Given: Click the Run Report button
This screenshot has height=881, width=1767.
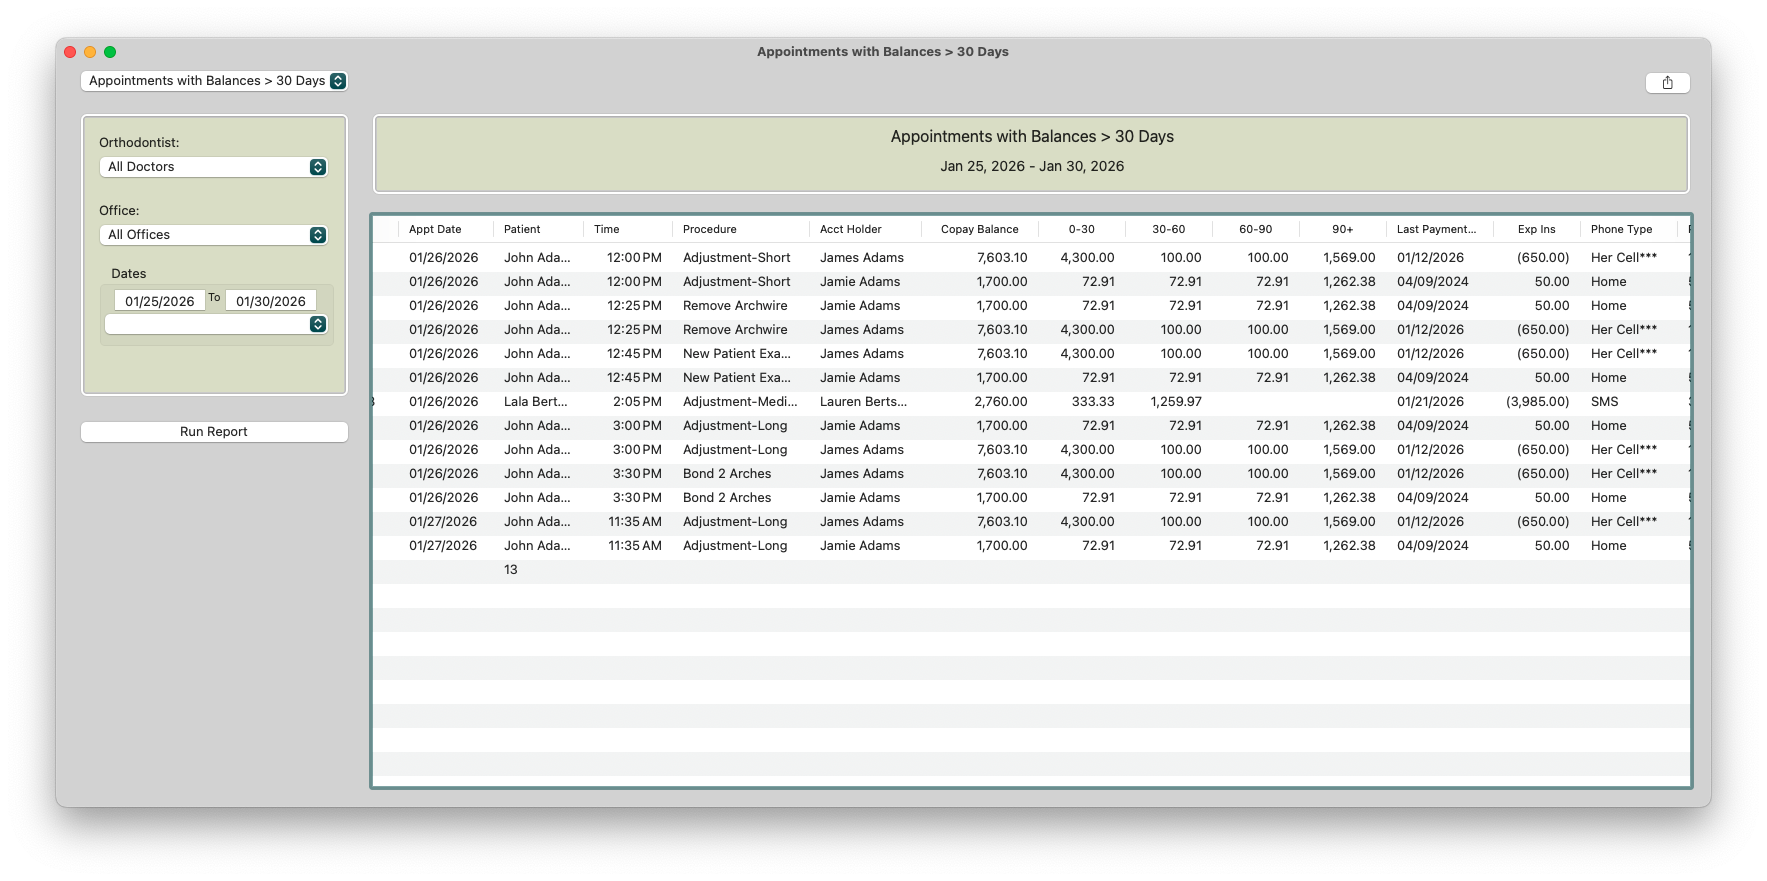Looking at the screenshot, I should point(214,432).
